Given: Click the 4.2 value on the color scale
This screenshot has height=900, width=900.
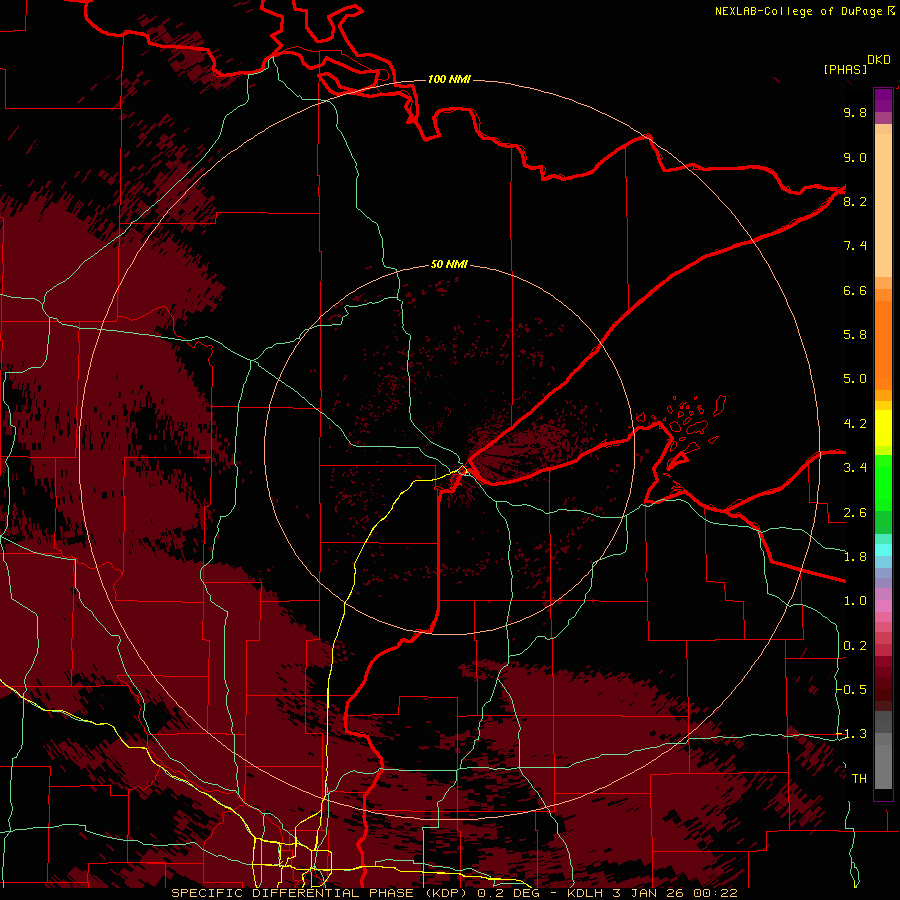Looking at the screenshot, I should click(x=855, y=424).
